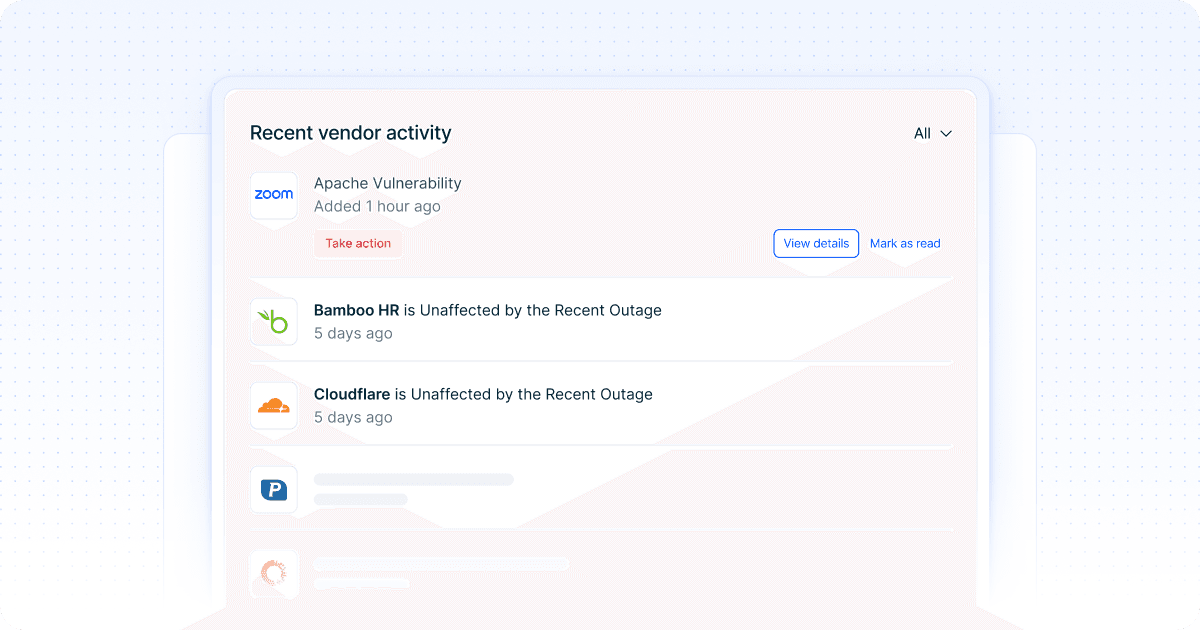The height and width of the screenshot is (630, 1200).
Task: Open the Apache Vulnerability title
Action: 387,183
